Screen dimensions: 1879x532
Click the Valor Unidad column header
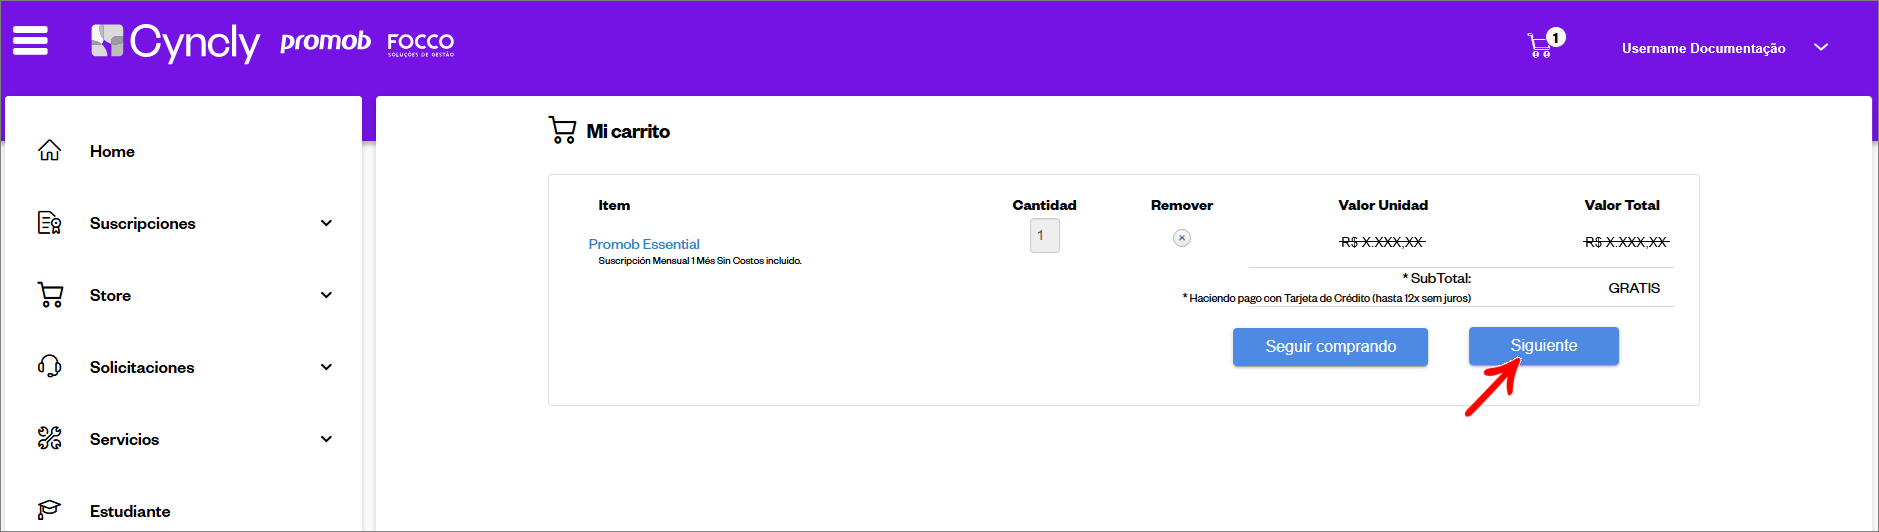[1383, 205]
